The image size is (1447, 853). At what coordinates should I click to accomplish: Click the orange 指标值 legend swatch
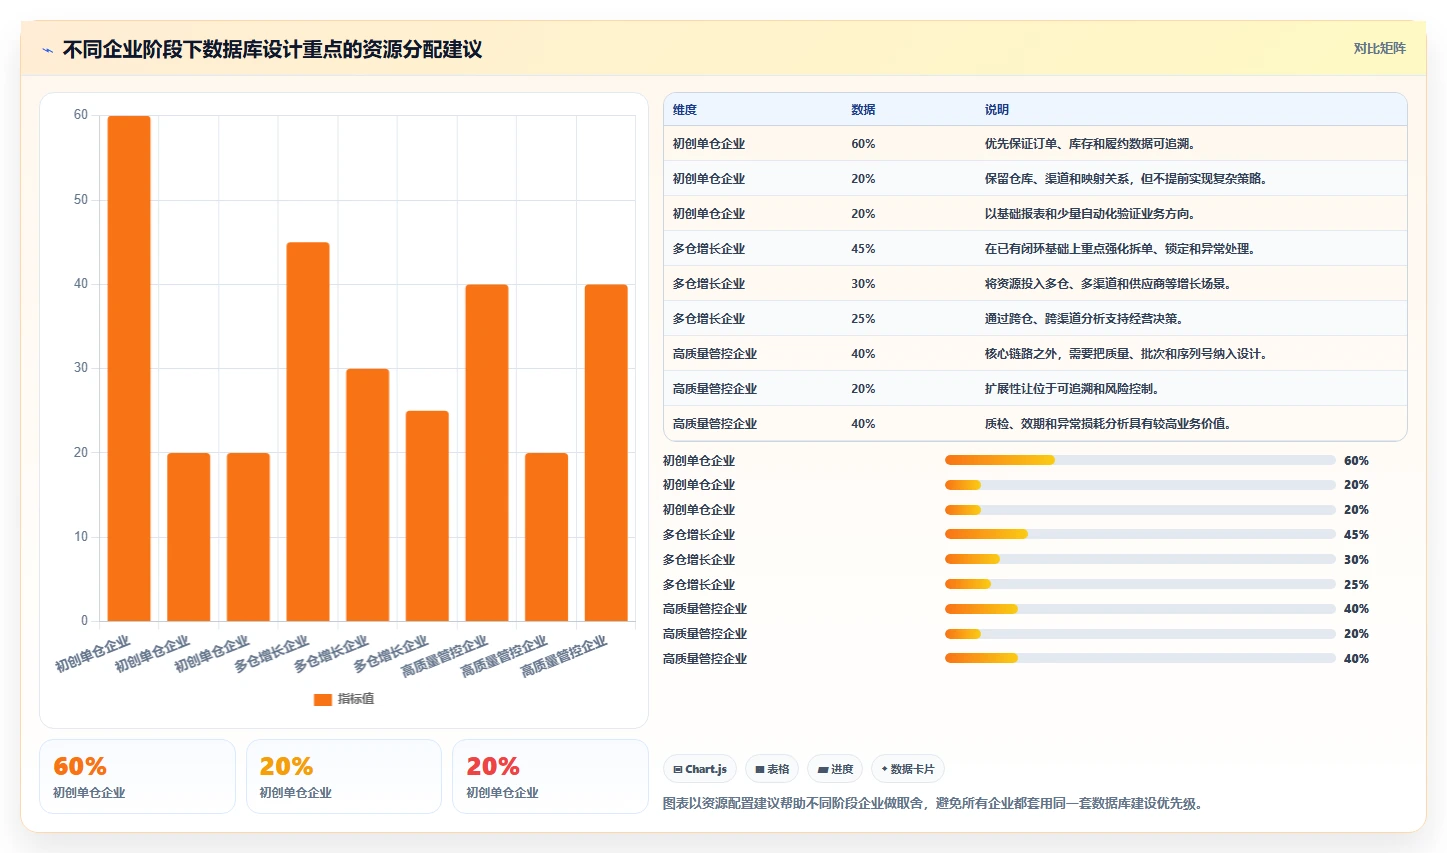click(322, 700)
